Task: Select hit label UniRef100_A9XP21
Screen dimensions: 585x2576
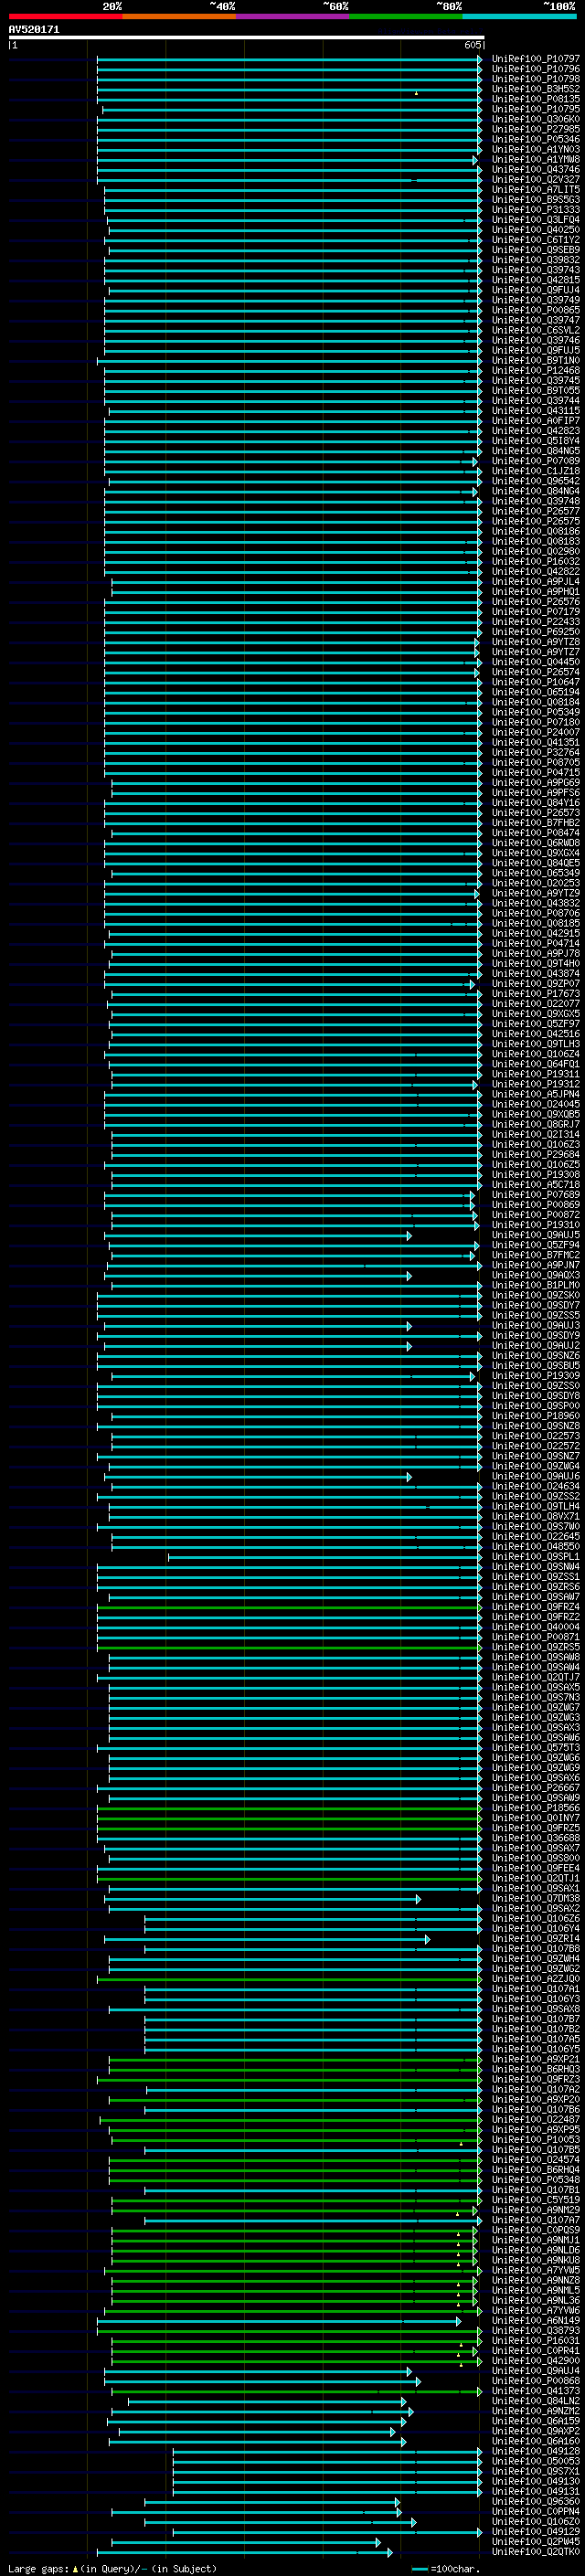Action: [536, 2059]
